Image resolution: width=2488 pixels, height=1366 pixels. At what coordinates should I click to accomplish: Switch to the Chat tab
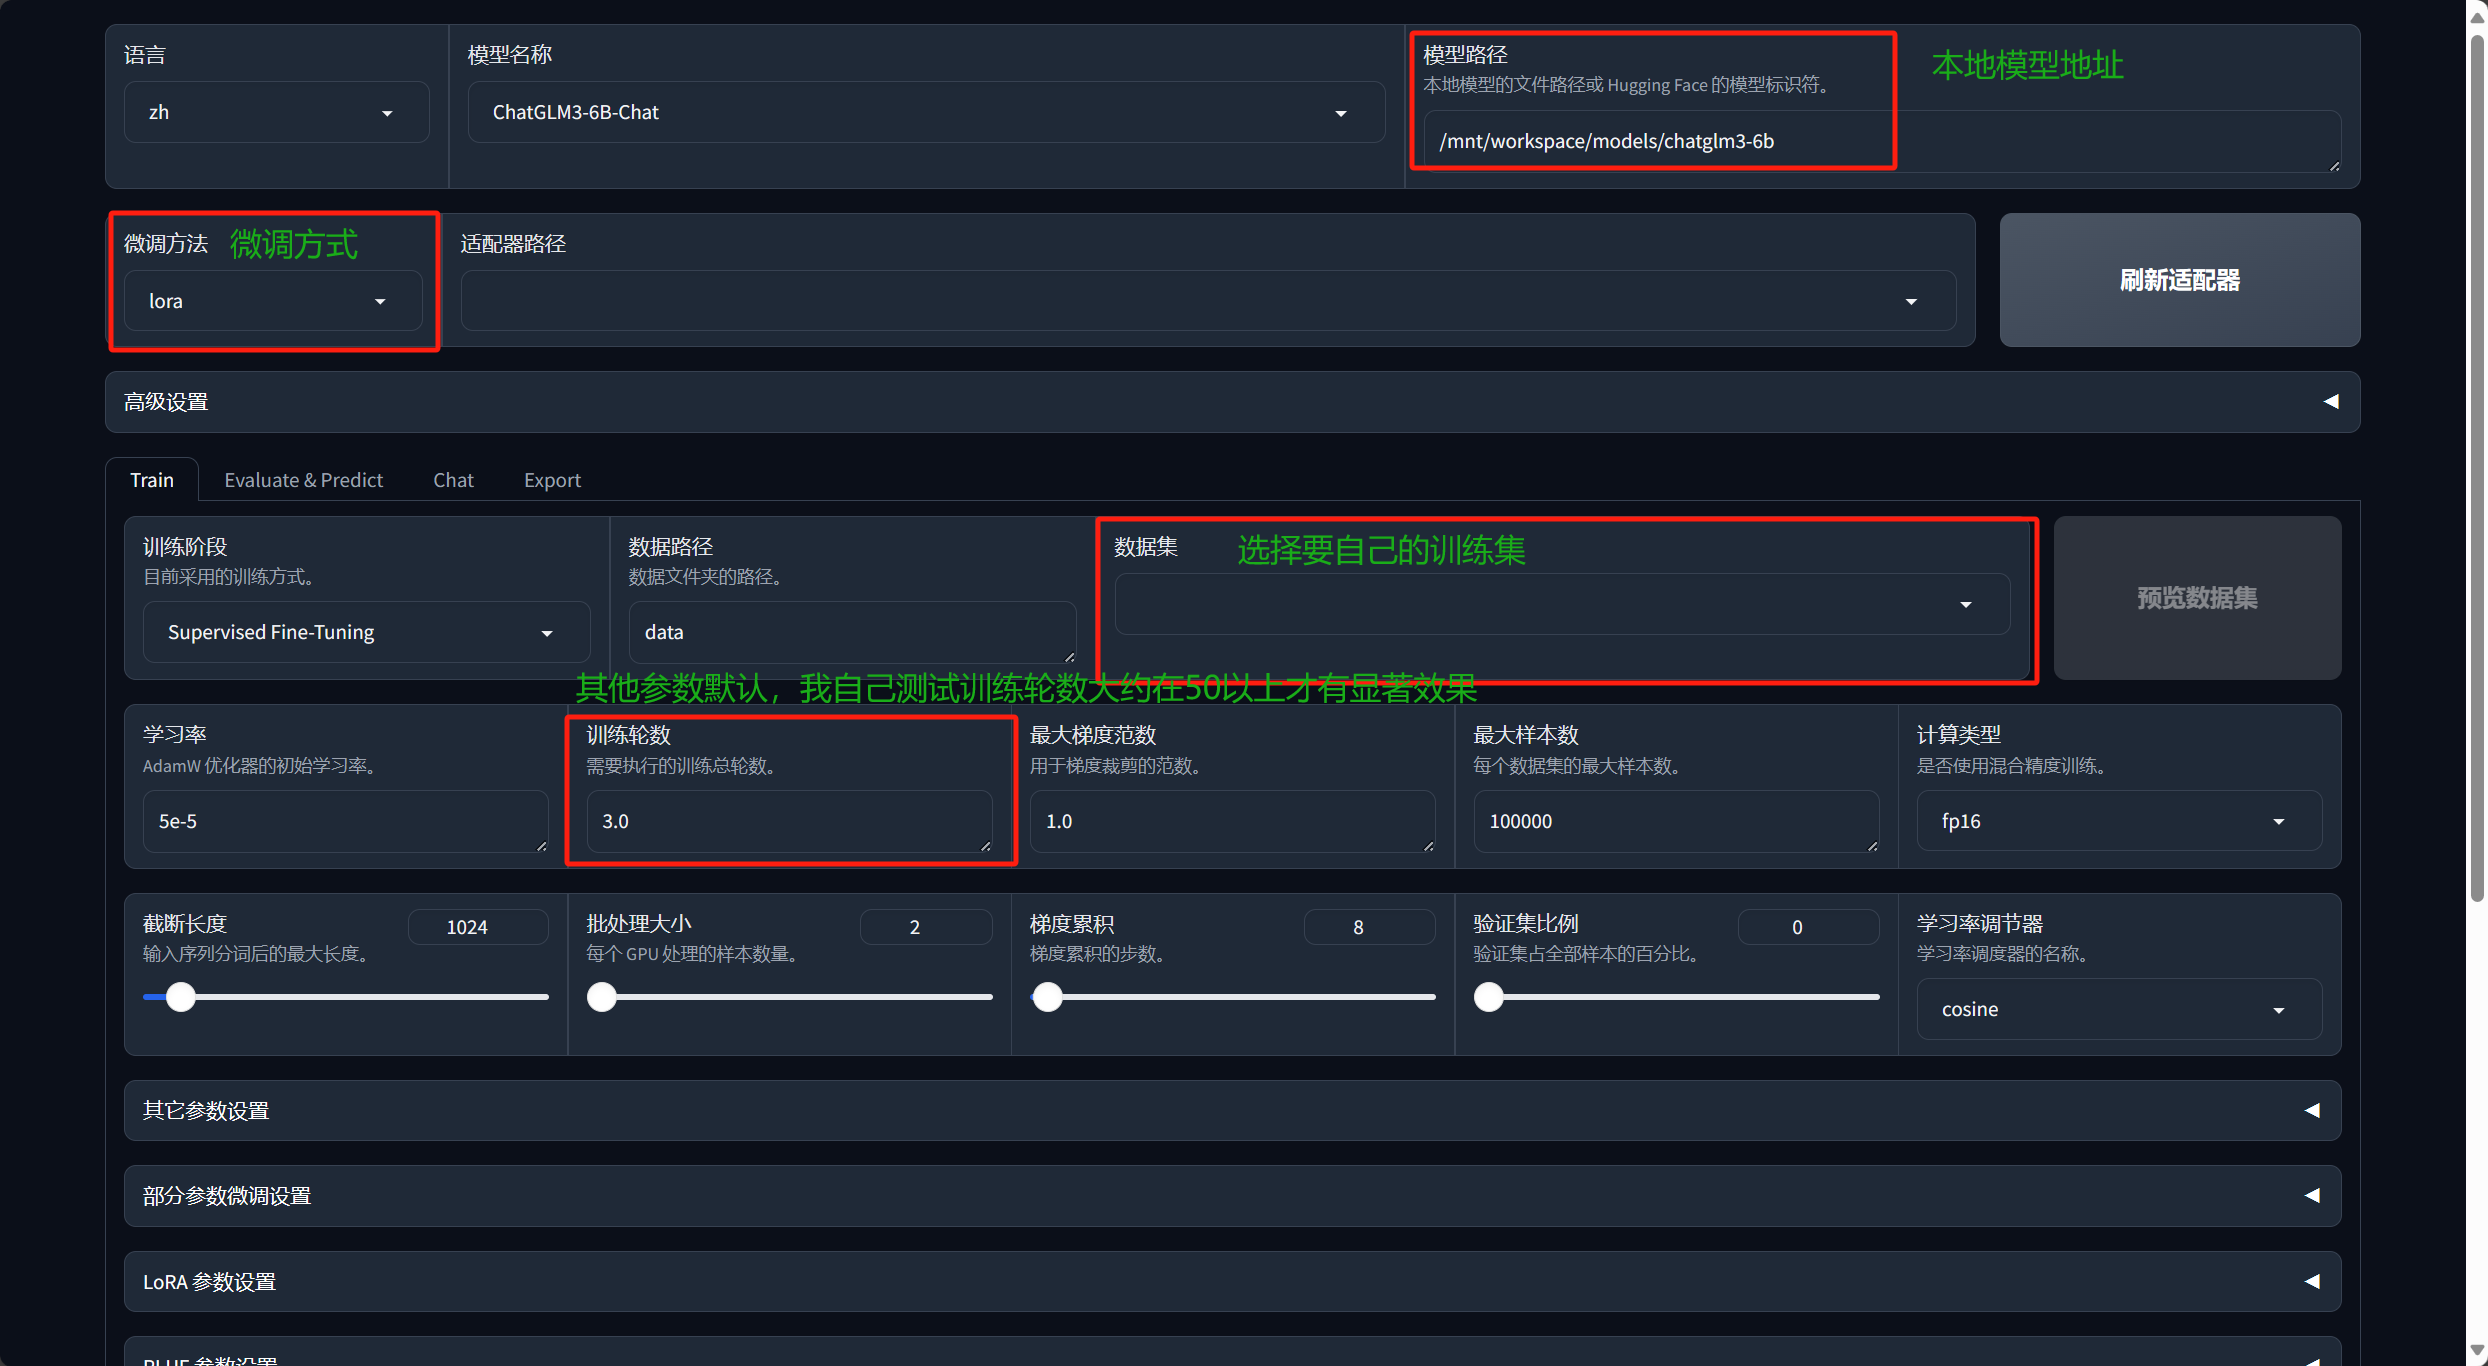[x=453, y=480]
